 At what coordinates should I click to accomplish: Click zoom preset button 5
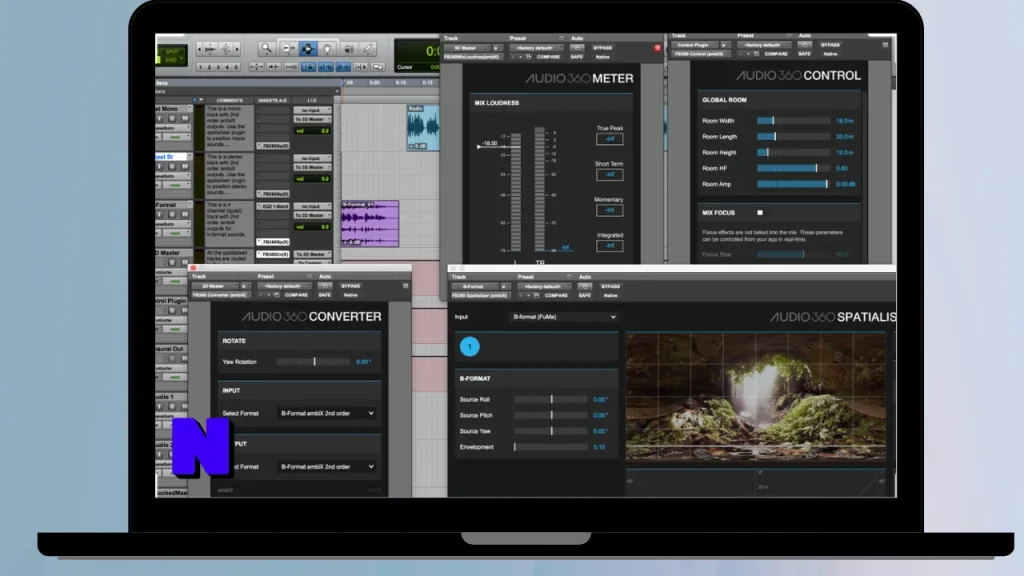[236, 67]
